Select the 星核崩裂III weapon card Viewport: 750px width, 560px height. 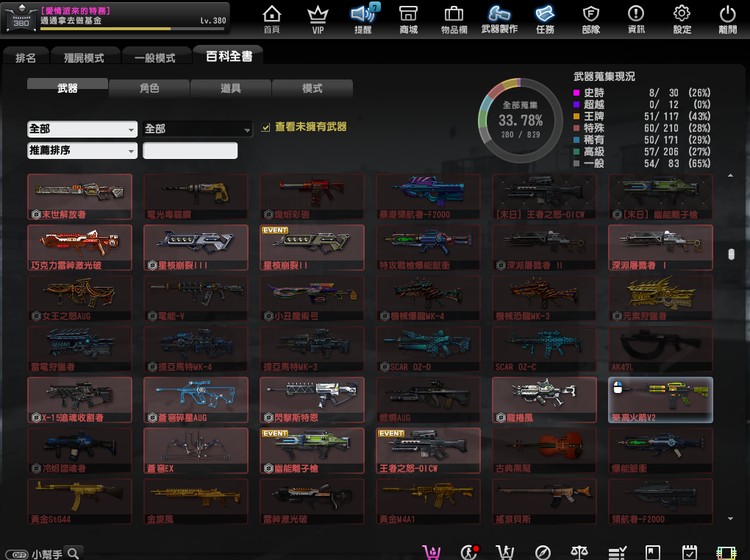click(x=196, y=248)
